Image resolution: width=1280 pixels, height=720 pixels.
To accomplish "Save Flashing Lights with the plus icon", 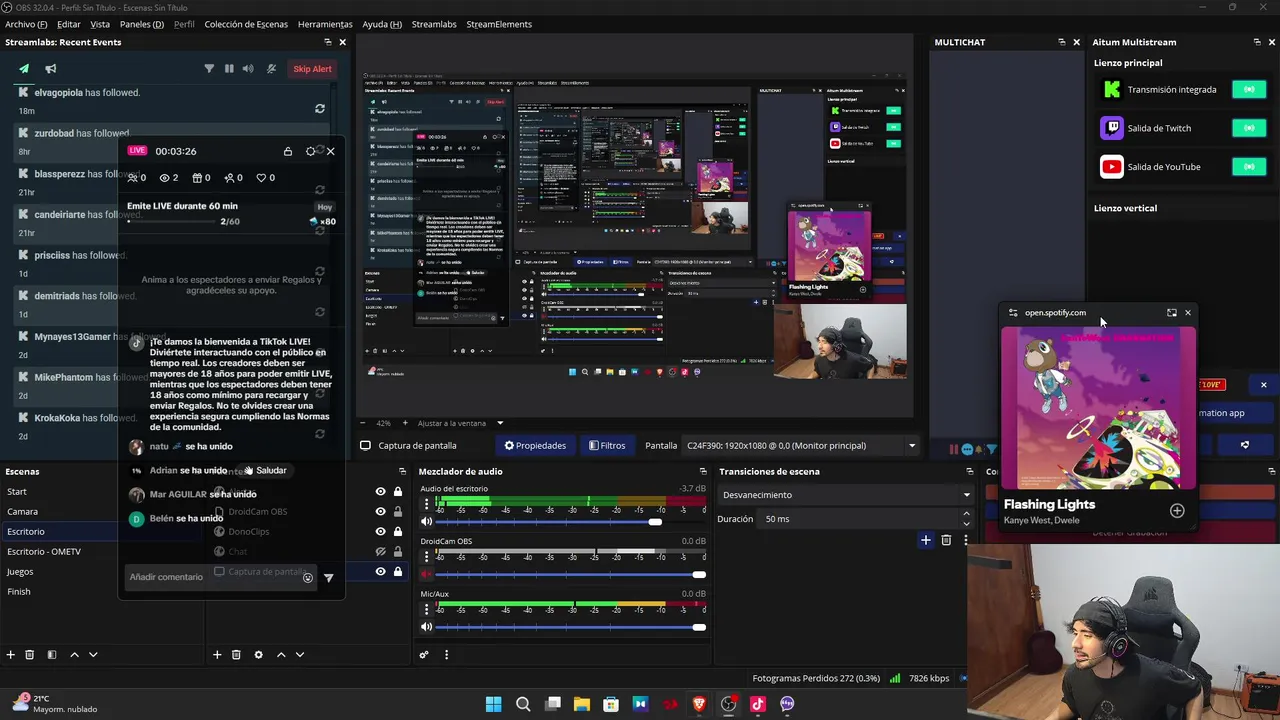I will click(x=1177, y=511).
